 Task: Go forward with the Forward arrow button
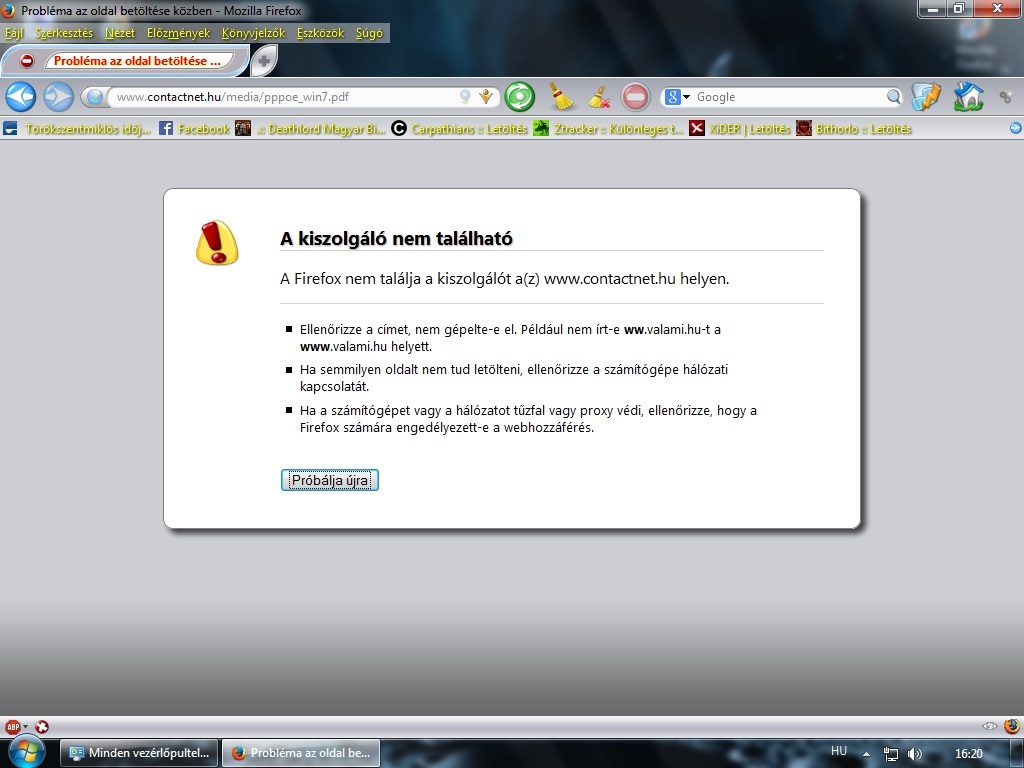click(x=59, y=97)
